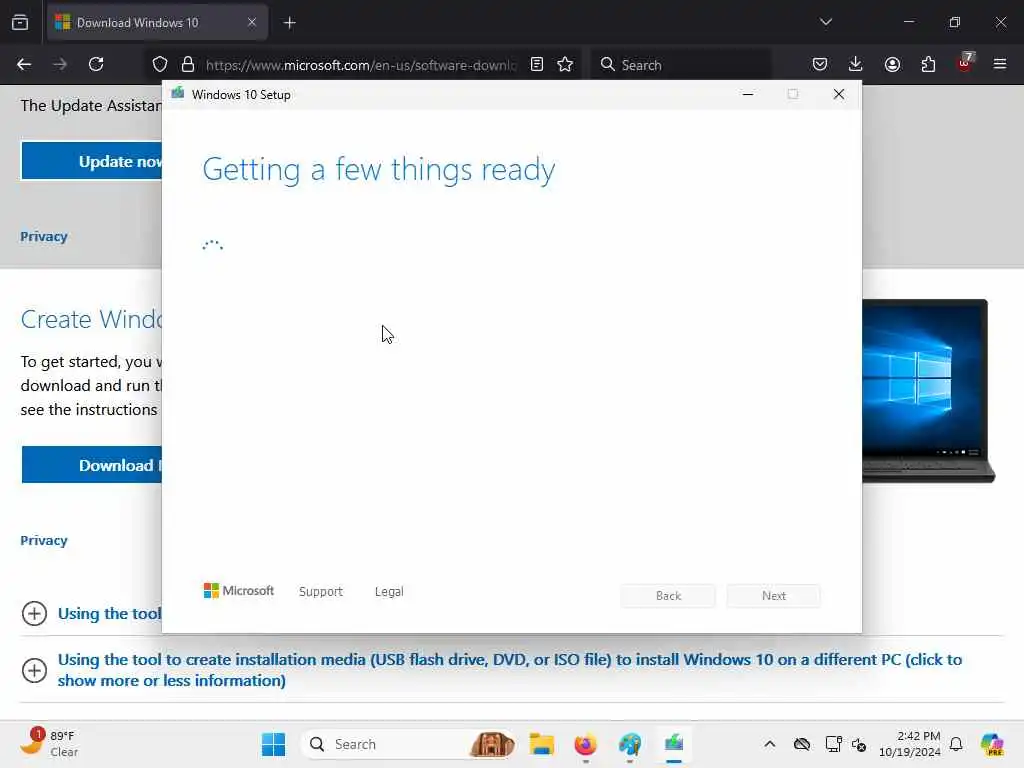1024x768 pixels.
Task: Select Windows 10 Setup taskbar icon
Action: (674, 744)
